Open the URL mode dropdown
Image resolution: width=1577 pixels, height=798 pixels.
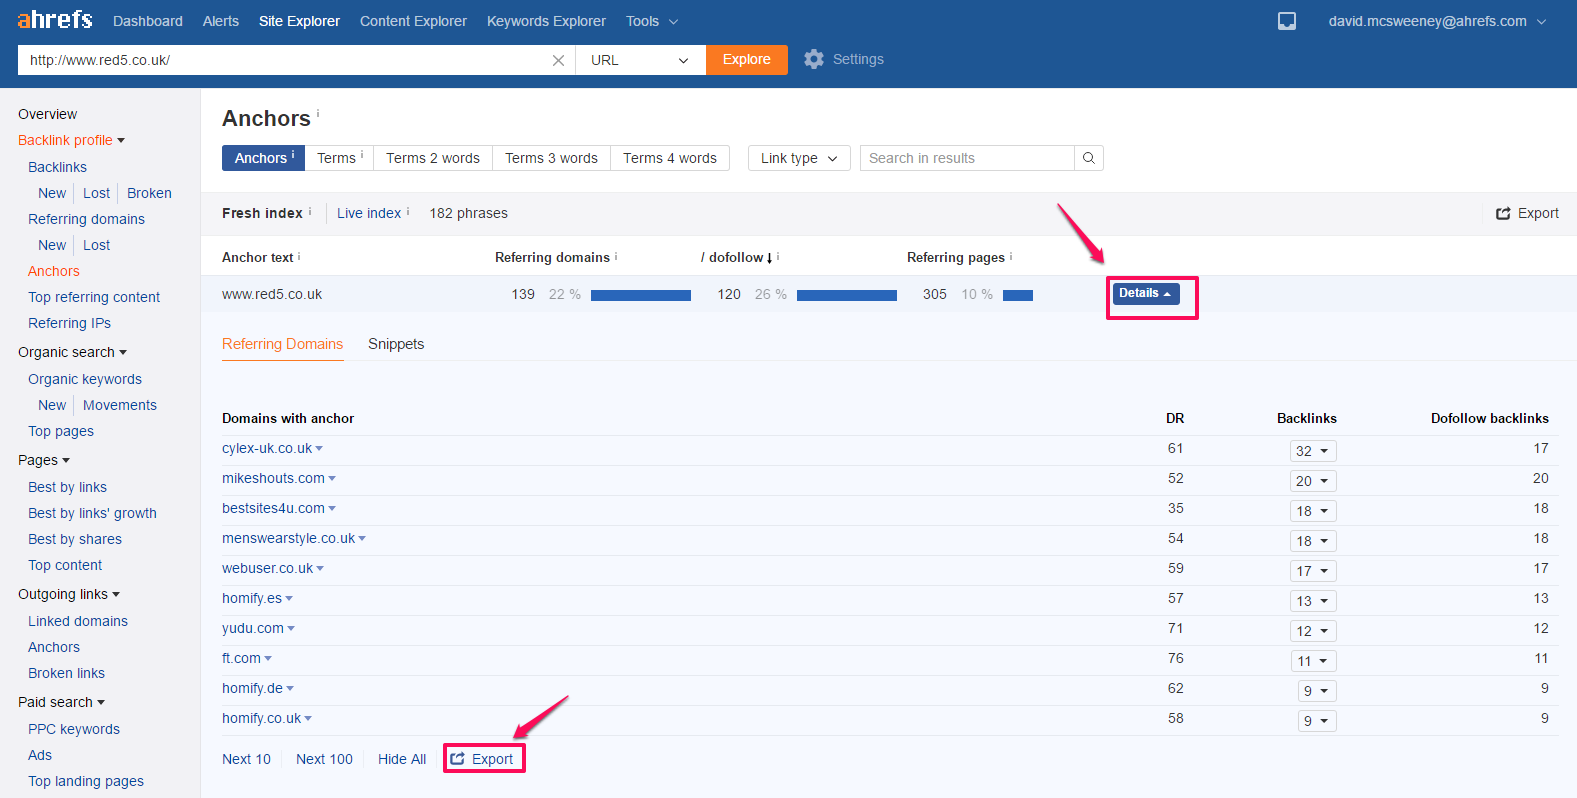640,60
